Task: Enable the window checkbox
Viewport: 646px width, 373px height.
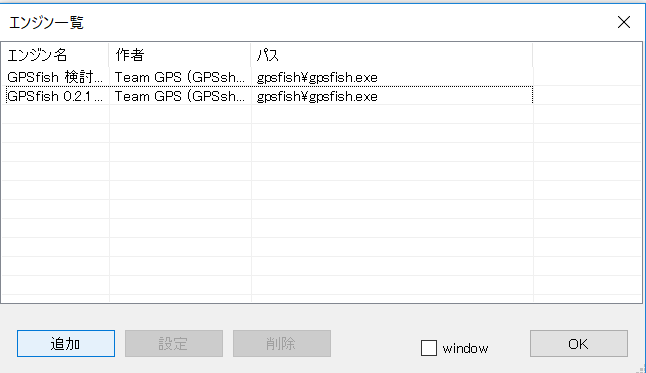Action: click(429, 348)
